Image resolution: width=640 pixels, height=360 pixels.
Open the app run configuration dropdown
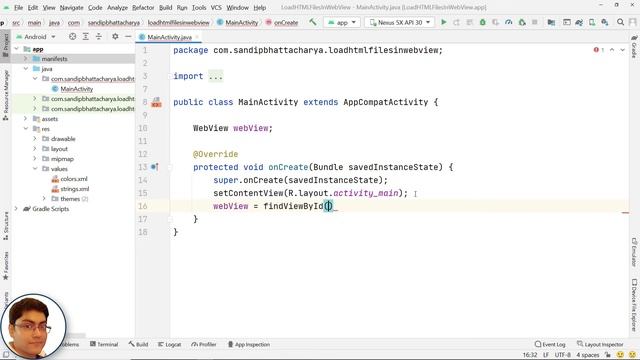point(342,22)
